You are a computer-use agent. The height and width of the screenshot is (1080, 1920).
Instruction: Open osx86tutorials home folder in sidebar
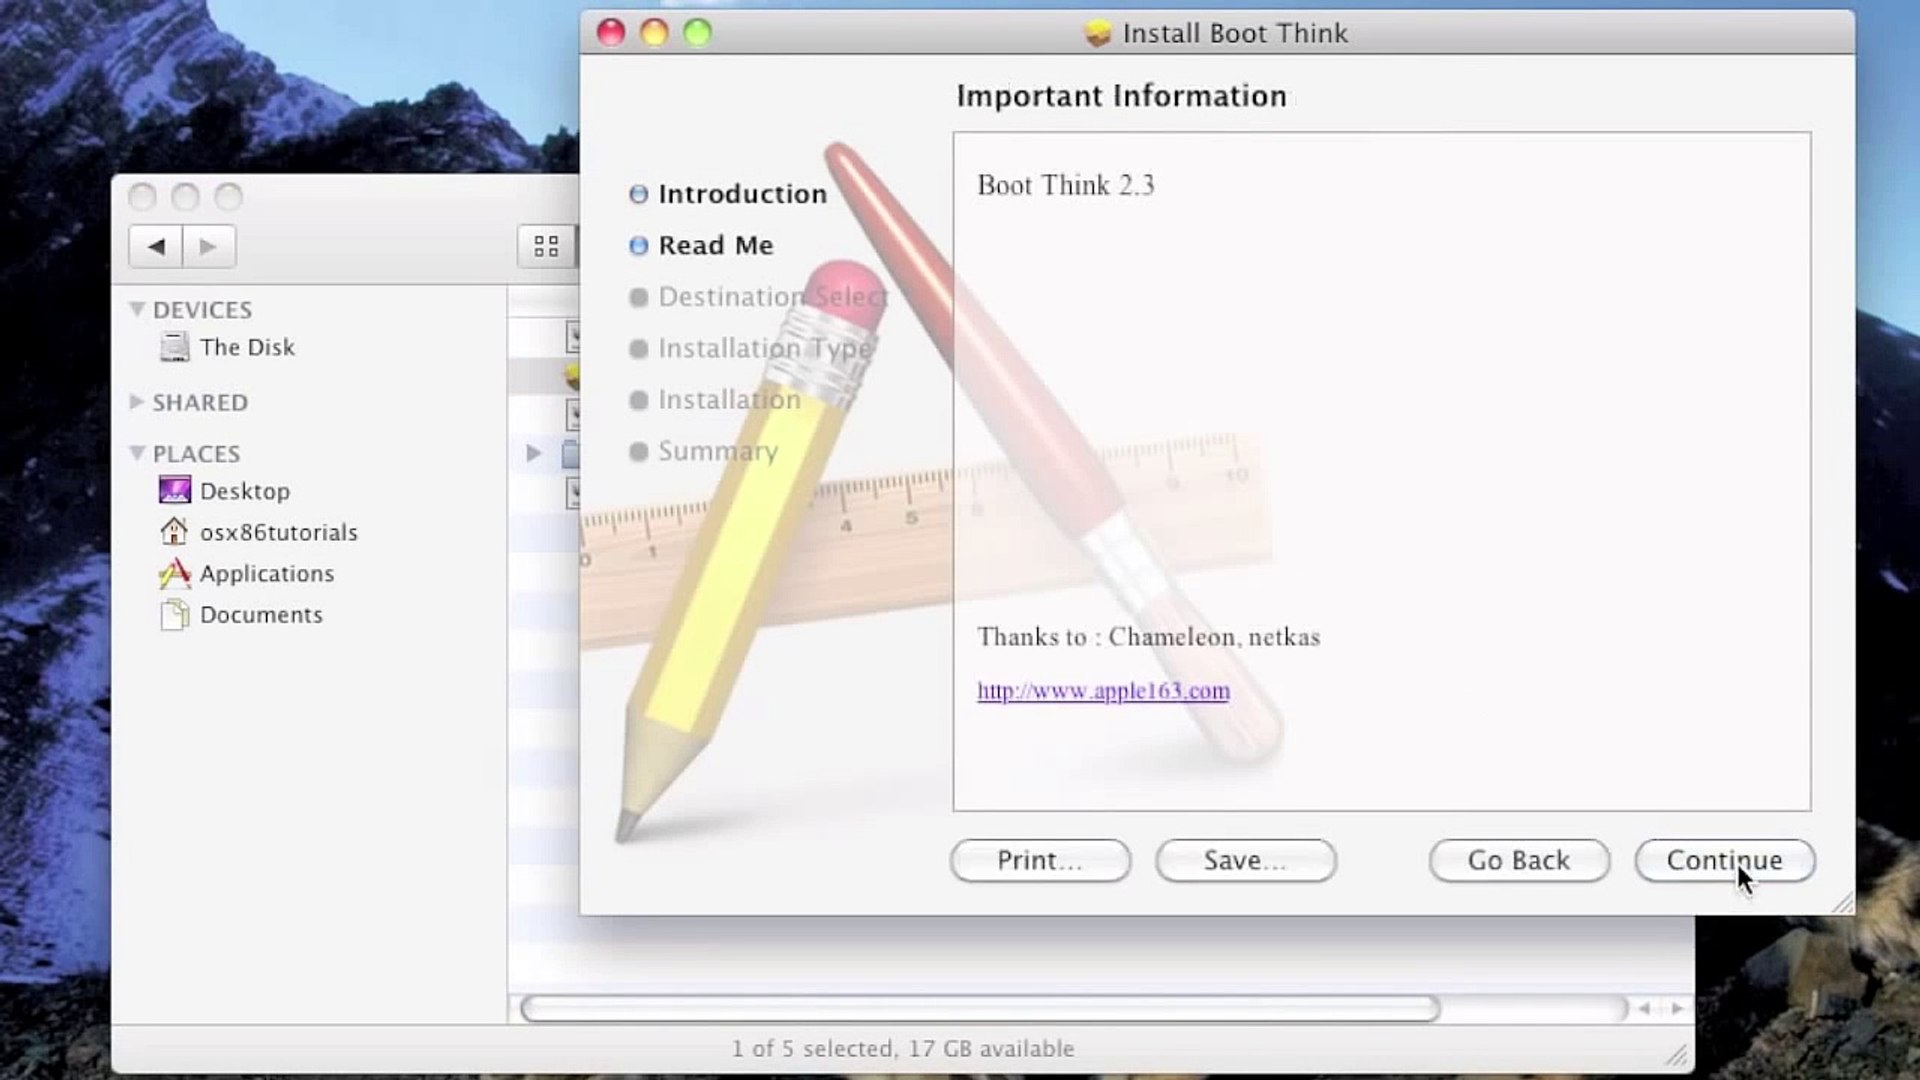pyautogui.click(x=278, y=532)
